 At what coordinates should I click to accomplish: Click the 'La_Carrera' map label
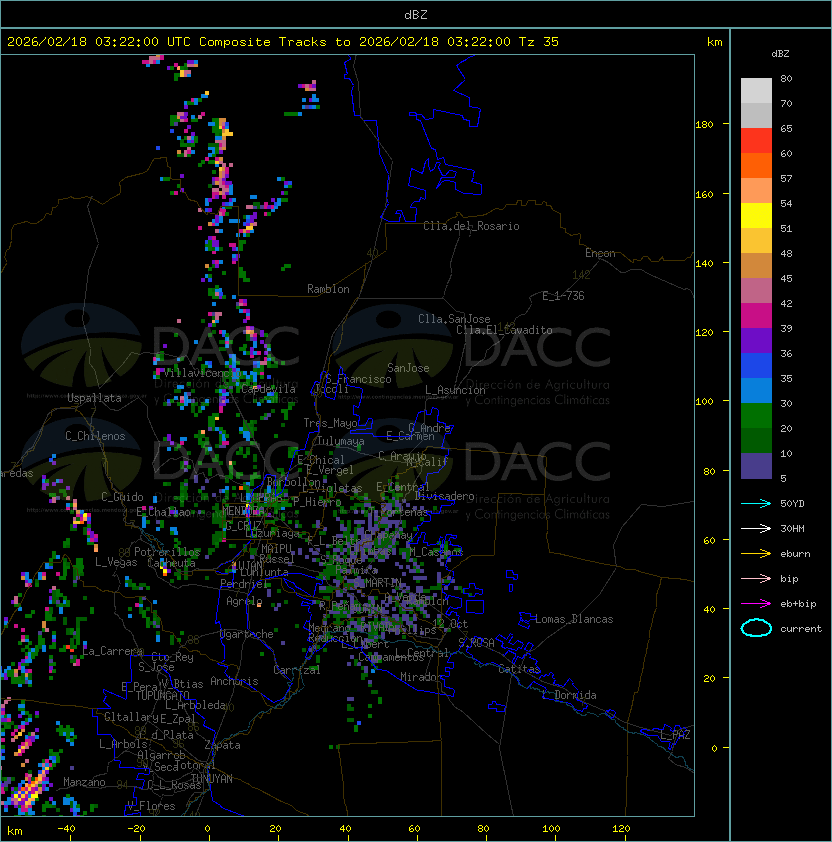(x=113, y=651)
